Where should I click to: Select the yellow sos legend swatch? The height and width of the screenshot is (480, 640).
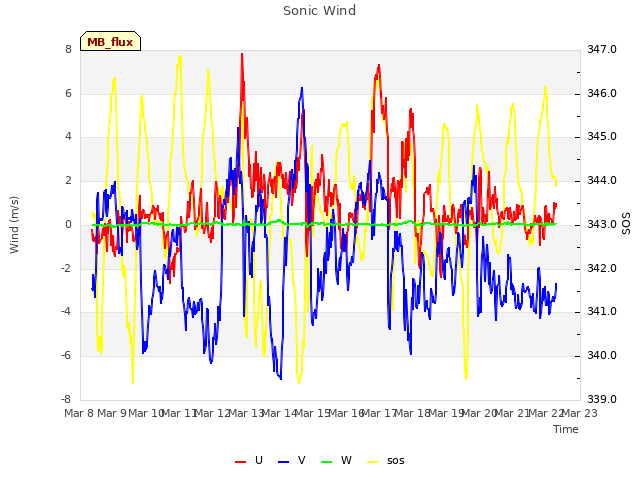373,462
